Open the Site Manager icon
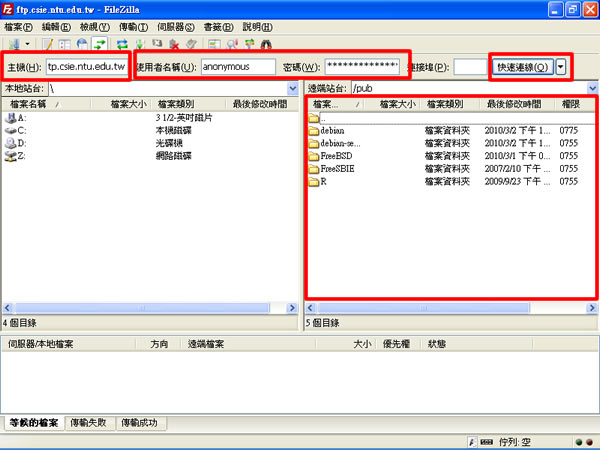This screenshot has height=450, width=600. tap(14, 44)
